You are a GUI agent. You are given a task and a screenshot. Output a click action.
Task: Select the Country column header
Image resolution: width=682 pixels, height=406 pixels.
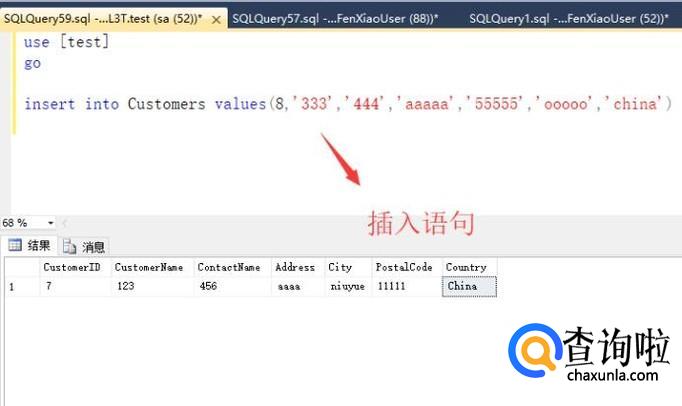pos(469,267)
